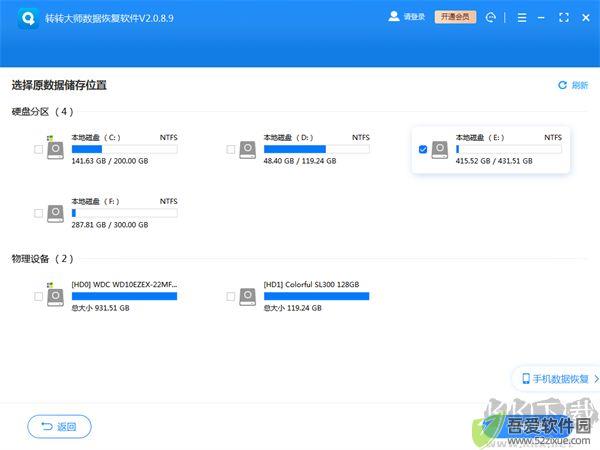Click the HD1 Colorful capacity bar
The image size is (600, 450).
316,296
